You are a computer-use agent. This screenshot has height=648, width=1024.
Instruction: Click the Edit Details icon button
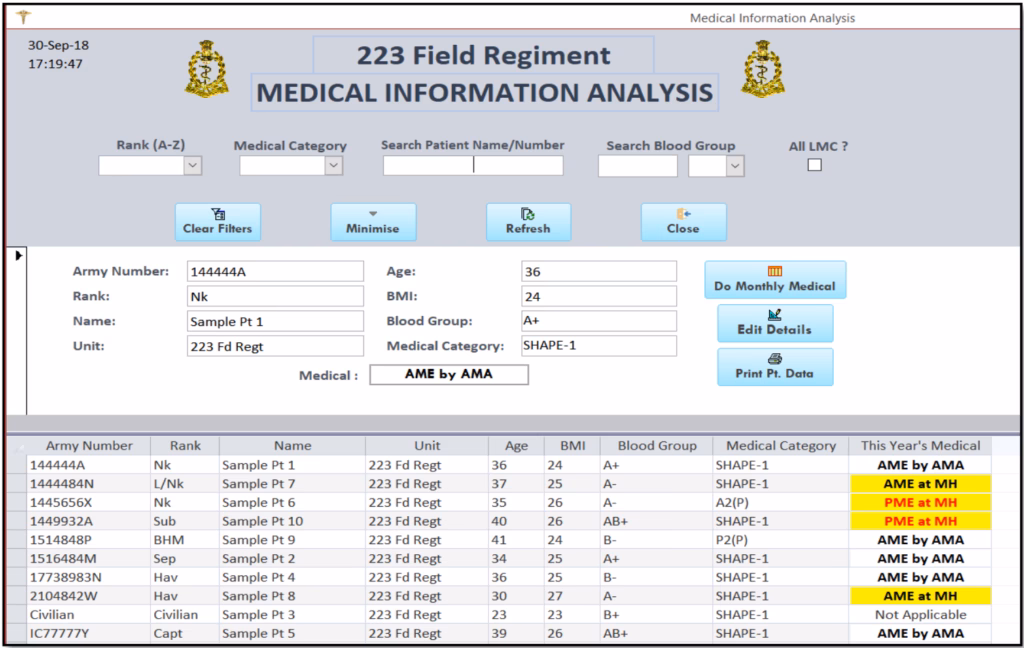(x=774, y=323)
